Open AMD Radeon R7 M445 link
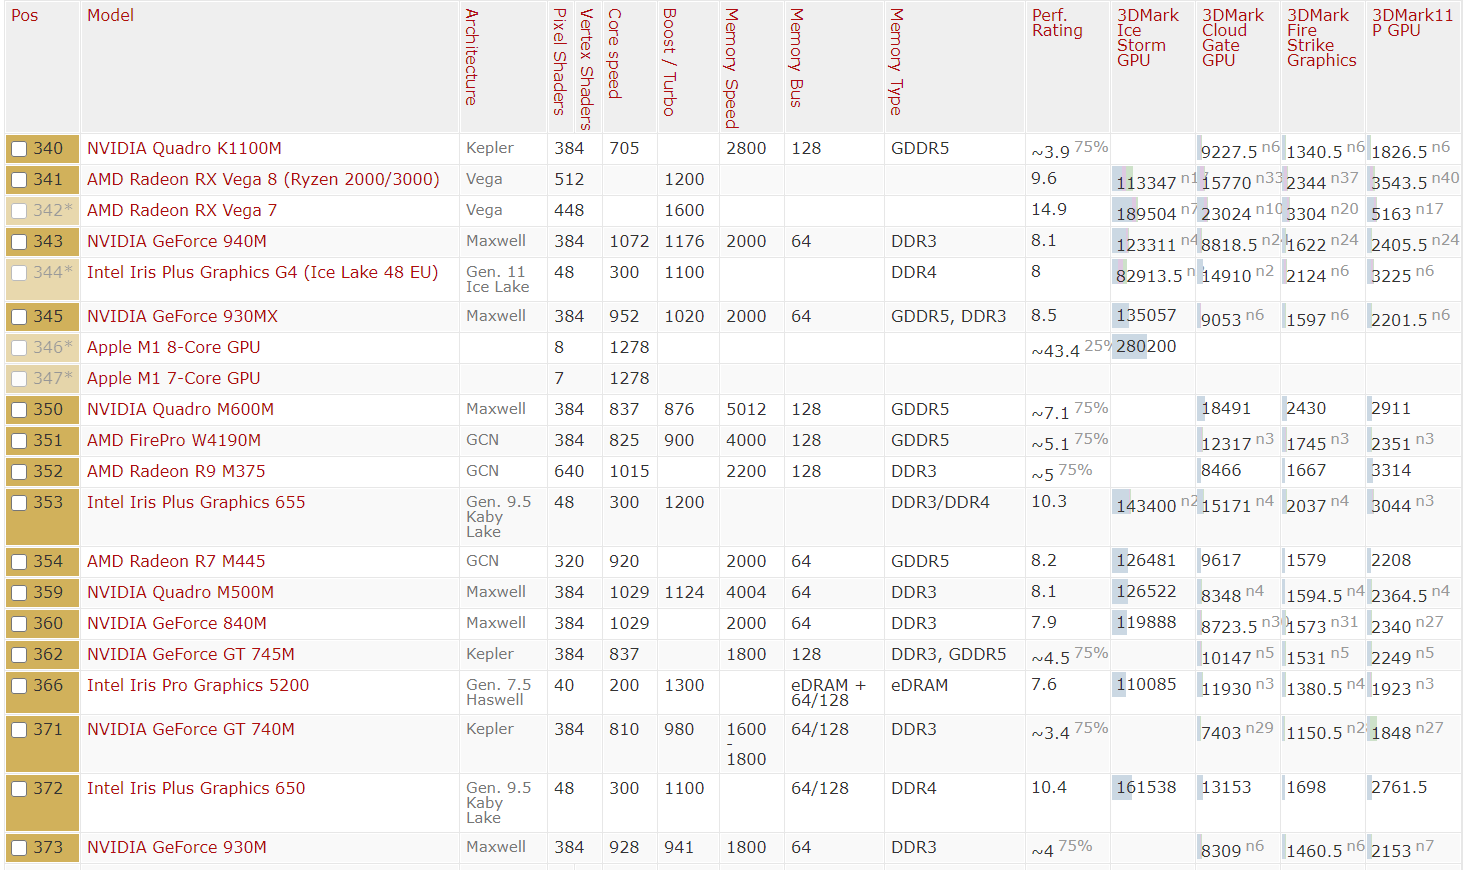This screenshot has width=1473, height=870. pos(176,561)
